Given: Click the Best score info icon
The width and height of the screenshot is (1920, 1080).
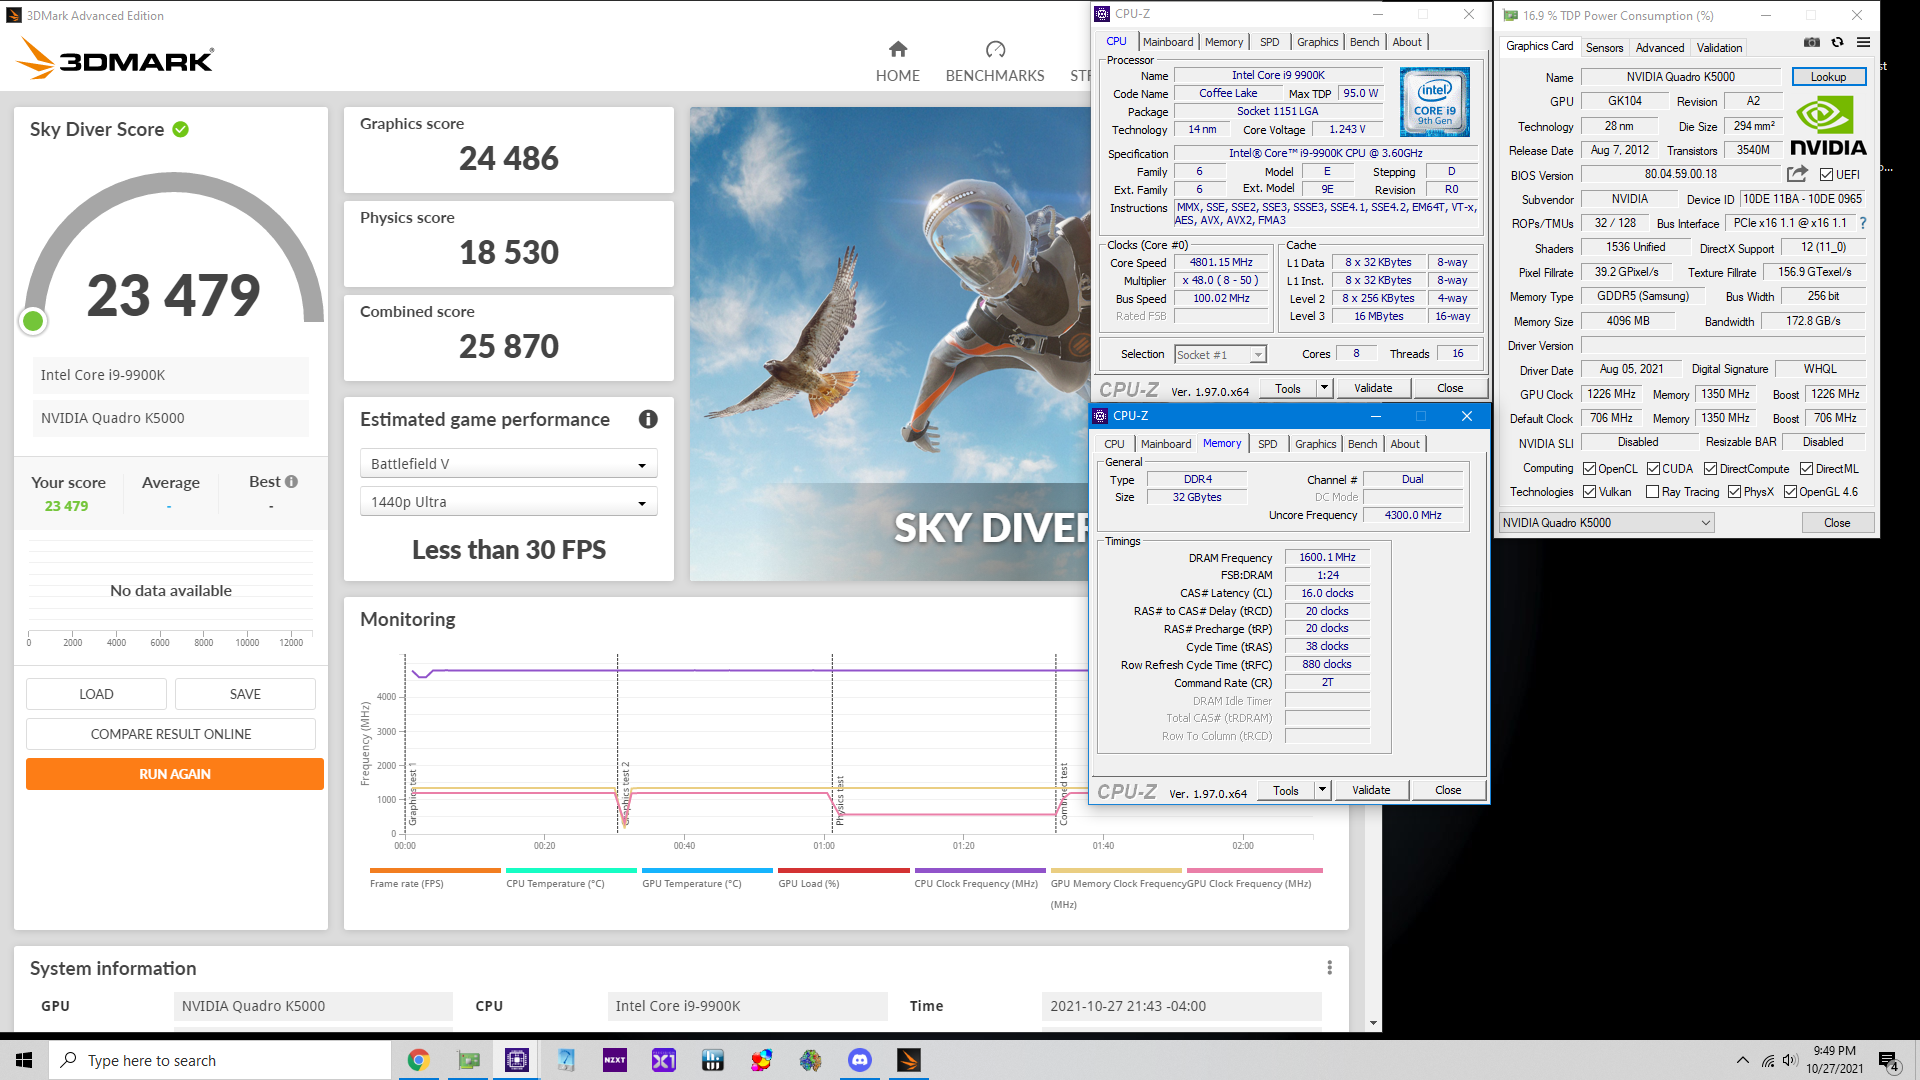Looking at the screenshot, I should [291, 481].
